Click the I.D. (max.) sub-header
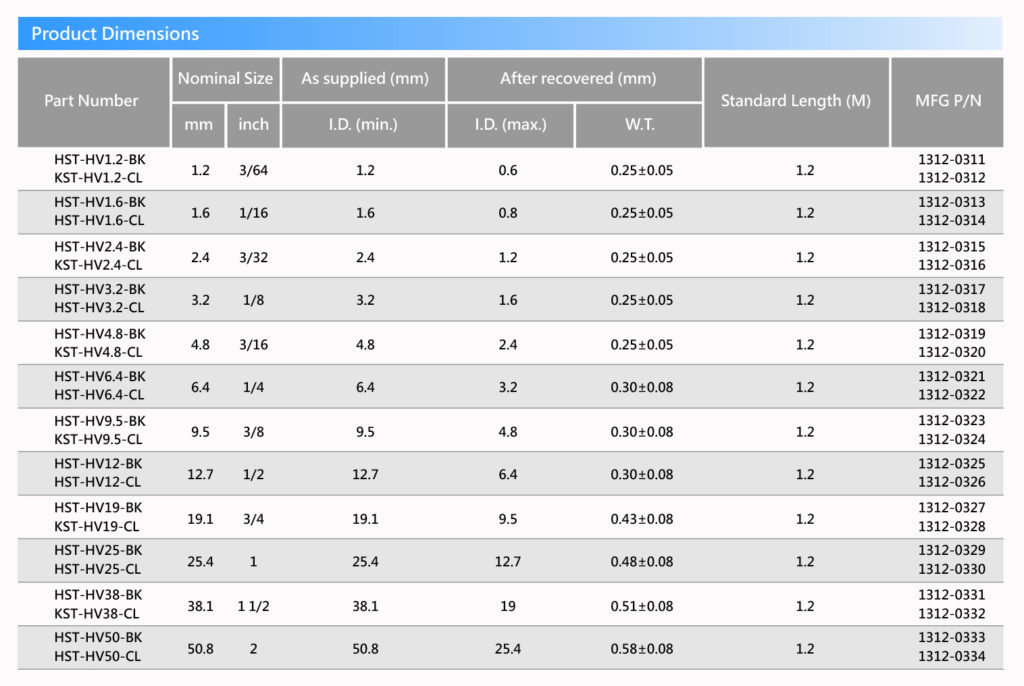The width and height of the screenshot is (1024, 686). coord(509,125)
